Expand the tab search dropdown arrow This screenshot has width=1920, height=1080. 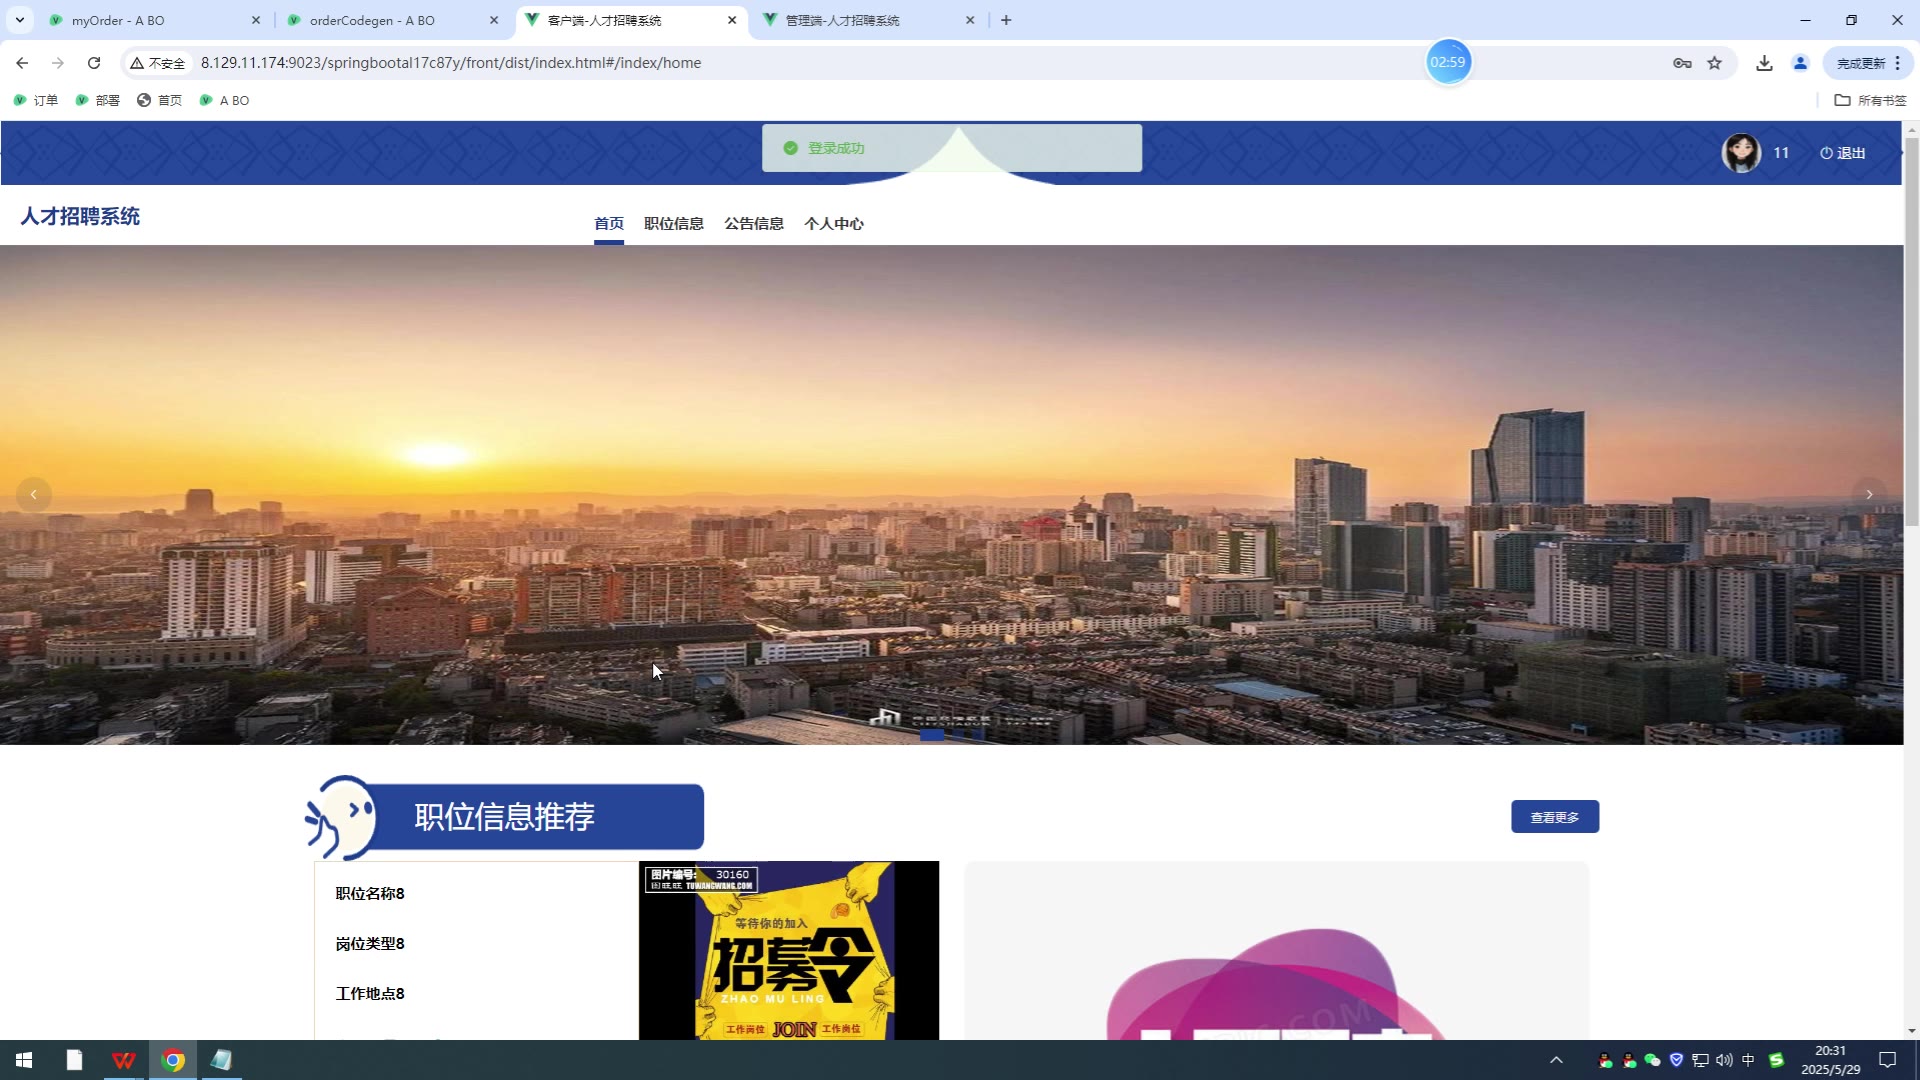(x=19, y=20)
